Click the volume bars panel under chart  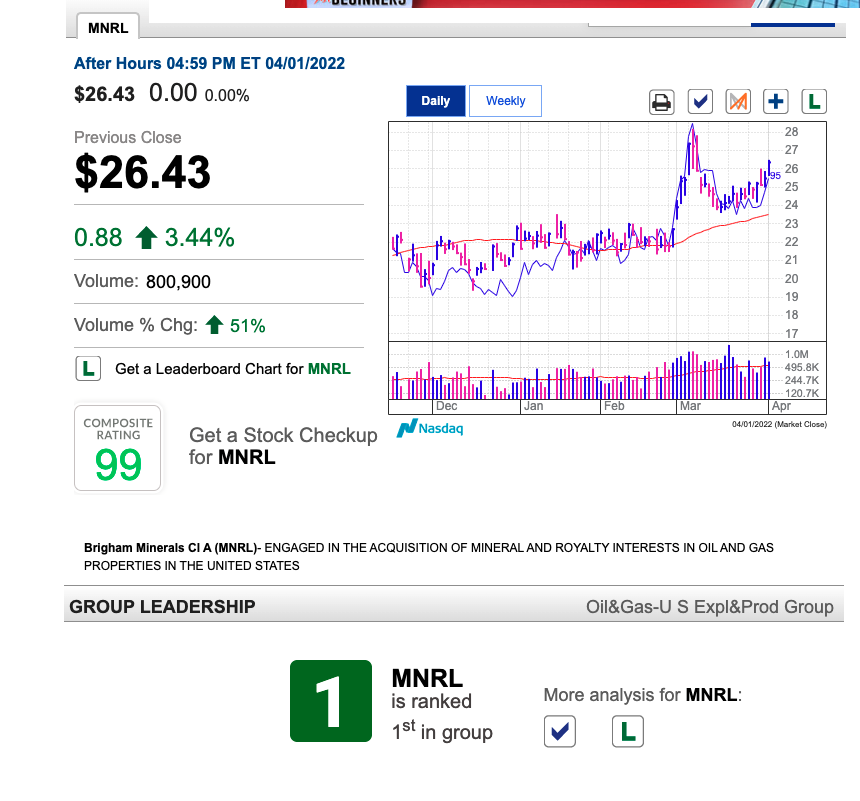[607, 371]
